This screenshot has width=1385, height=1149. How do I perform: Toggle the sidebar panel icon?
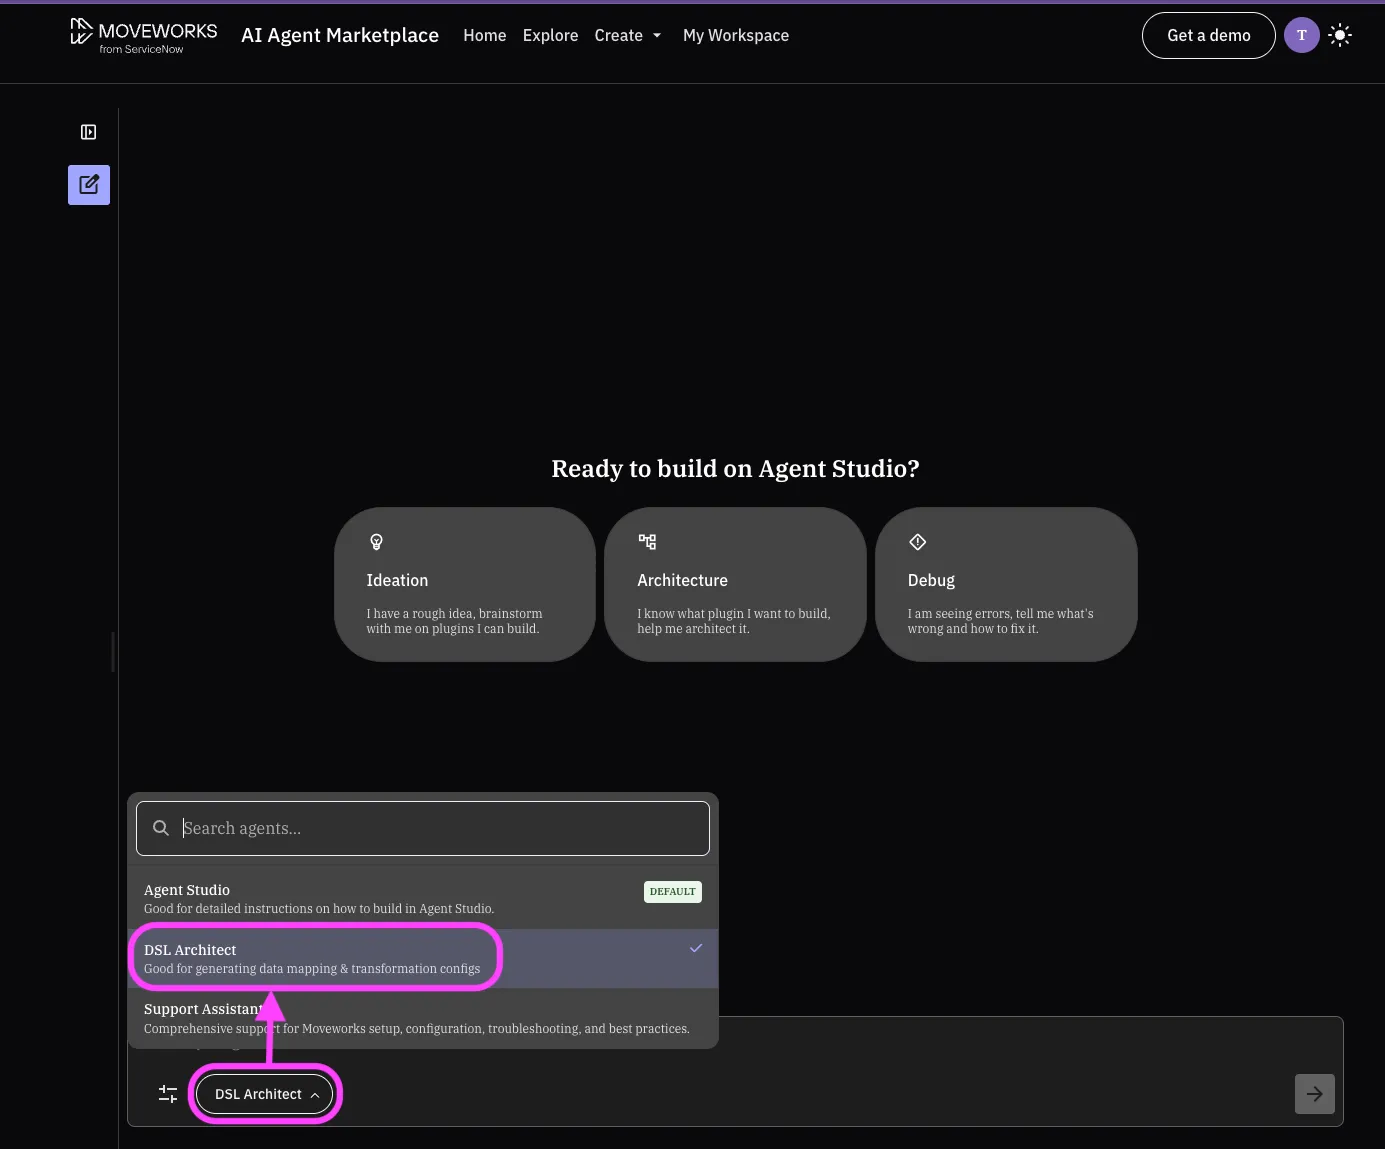(88, 132)
